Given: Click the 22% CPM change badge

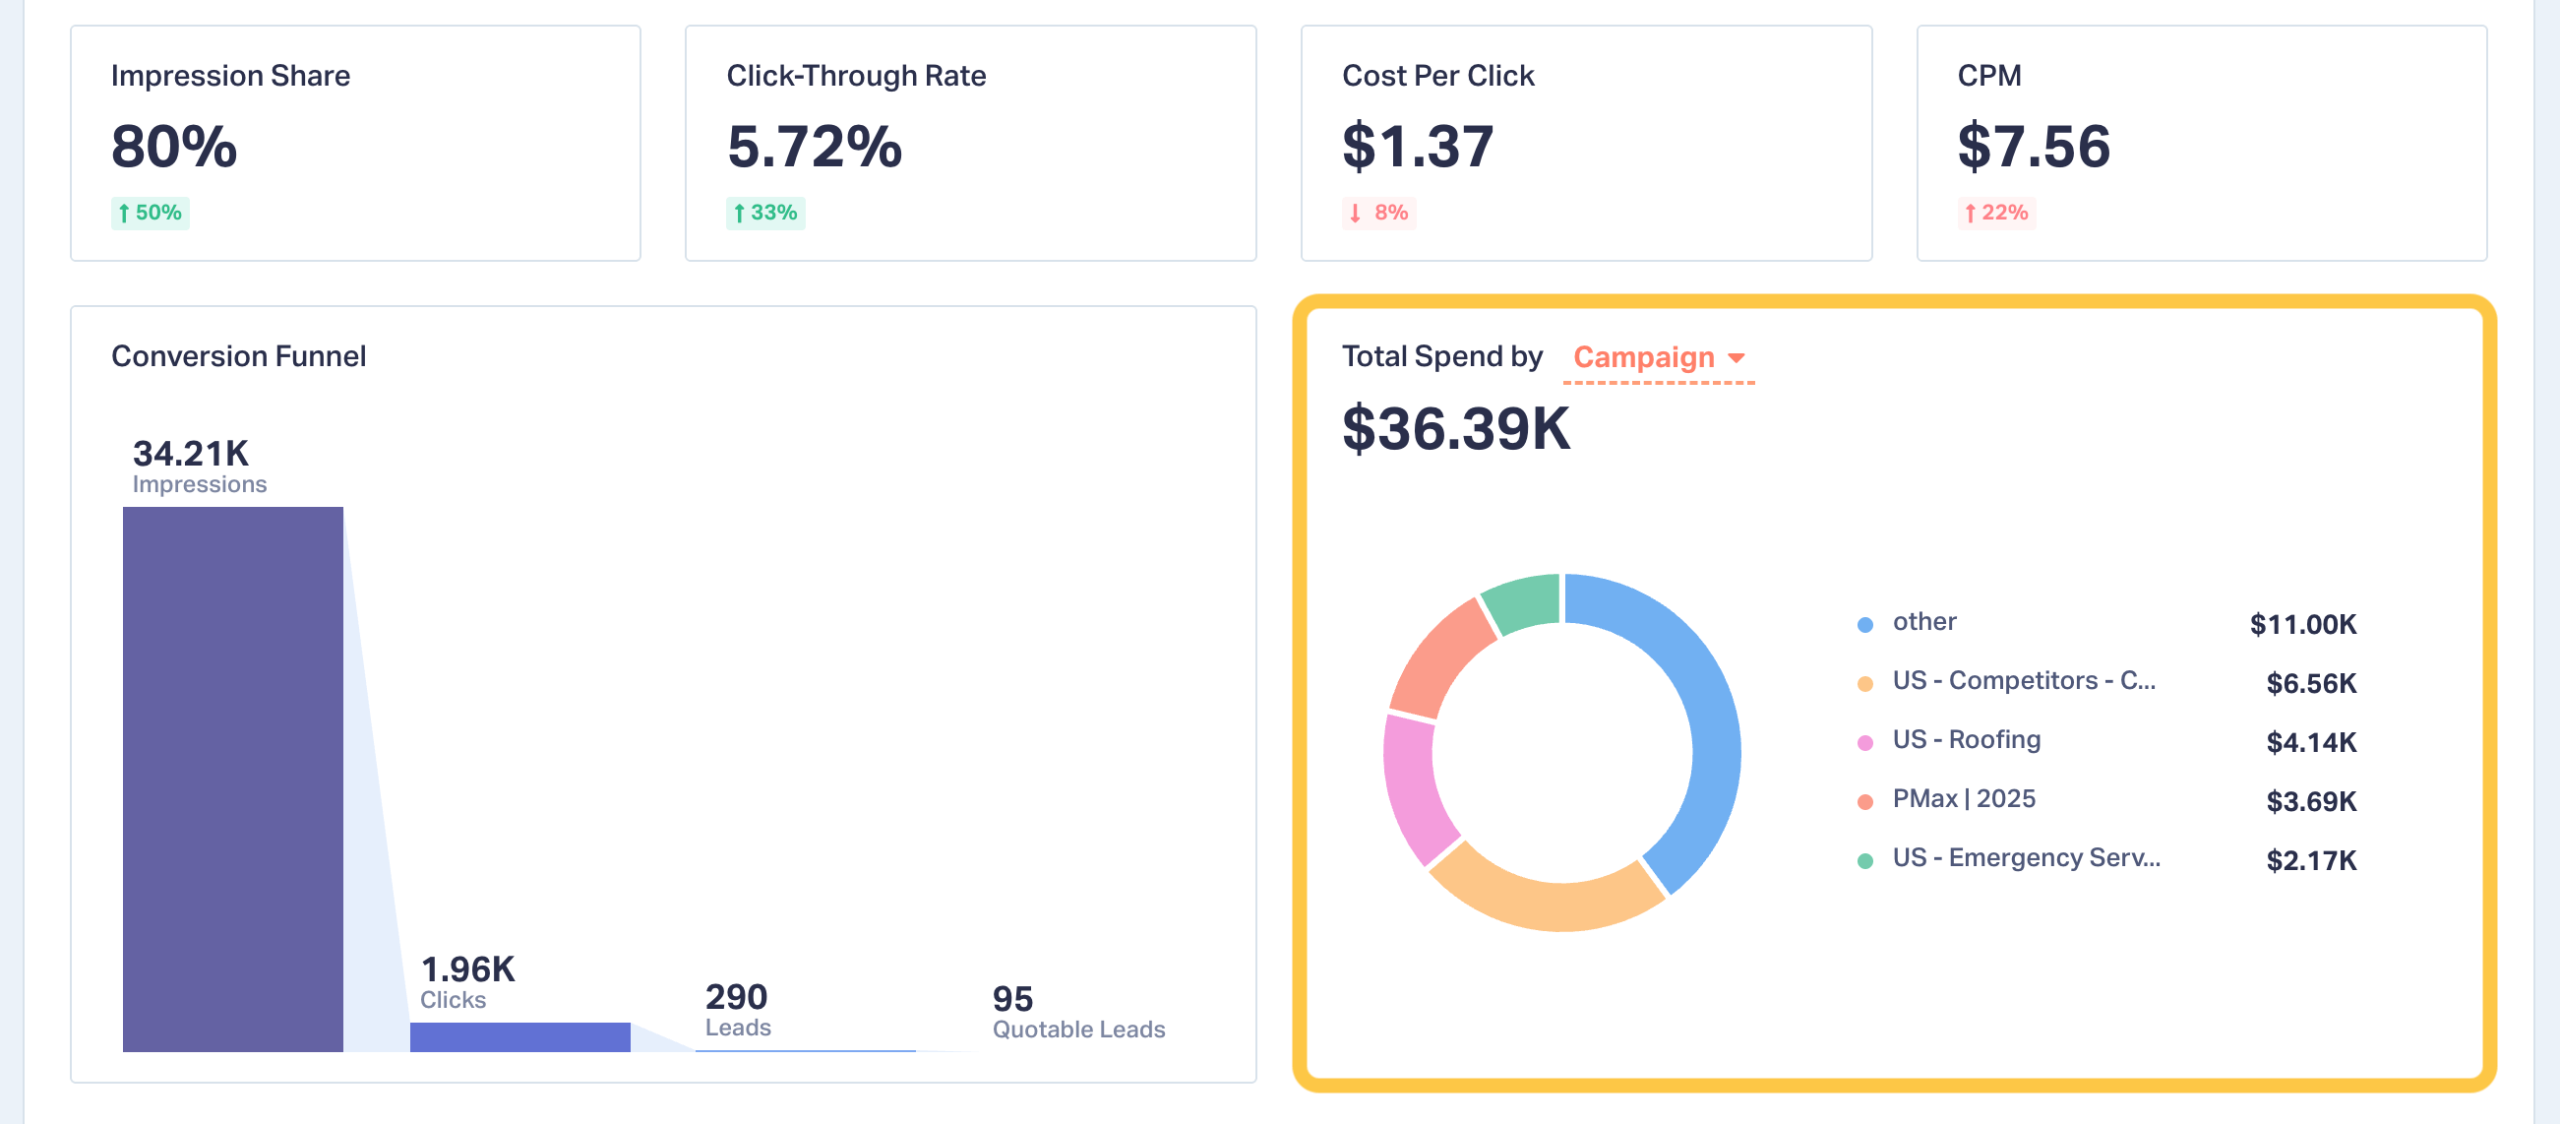Looking at the screenshot, I should click(x=1996, y=213).
